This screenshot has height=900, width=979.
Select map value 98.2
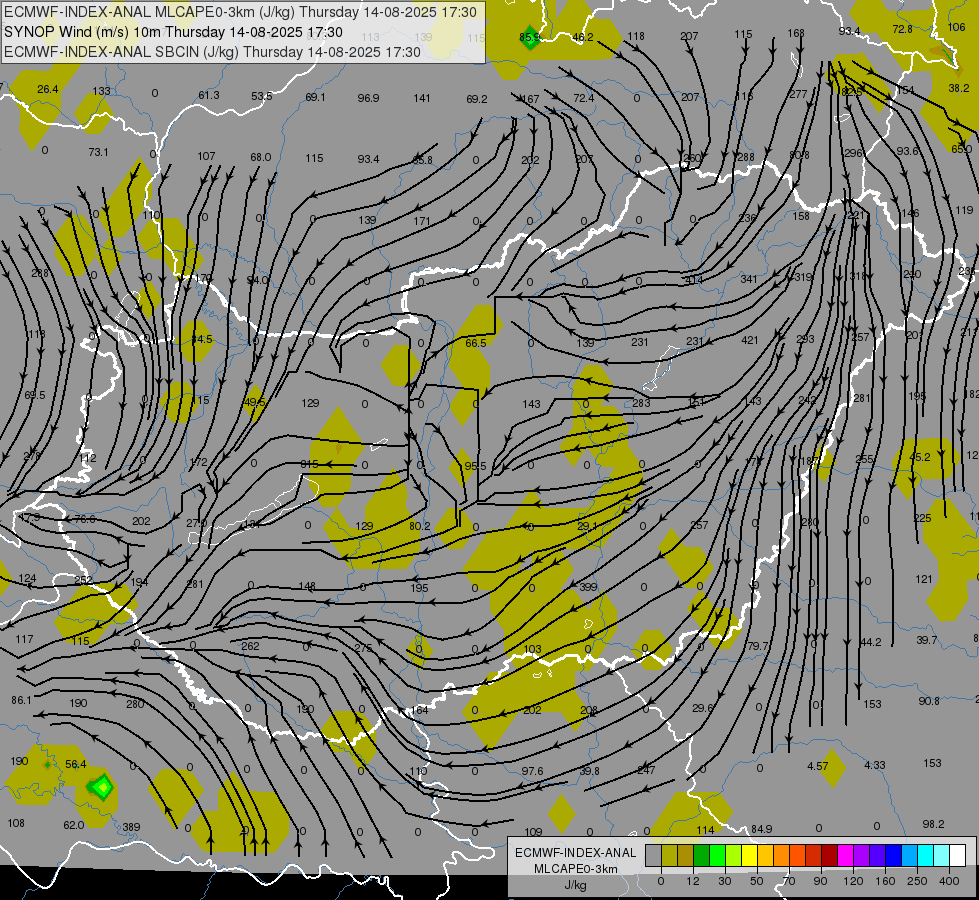click(933, 824)
